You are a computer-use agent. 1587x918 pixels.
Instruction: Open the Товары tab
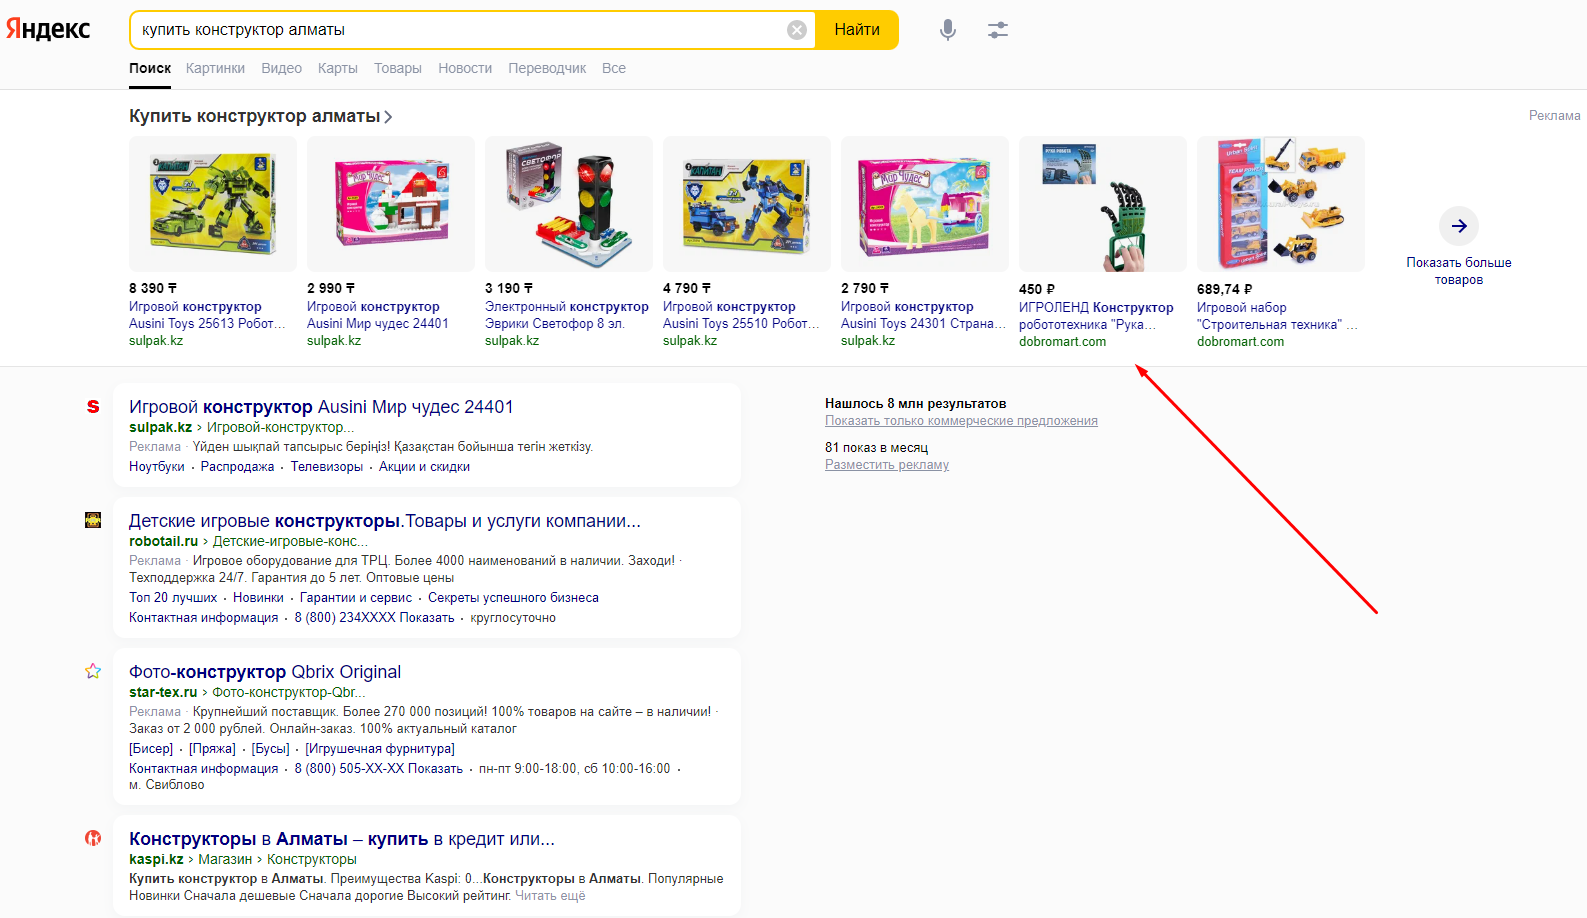tap(398, 68)
